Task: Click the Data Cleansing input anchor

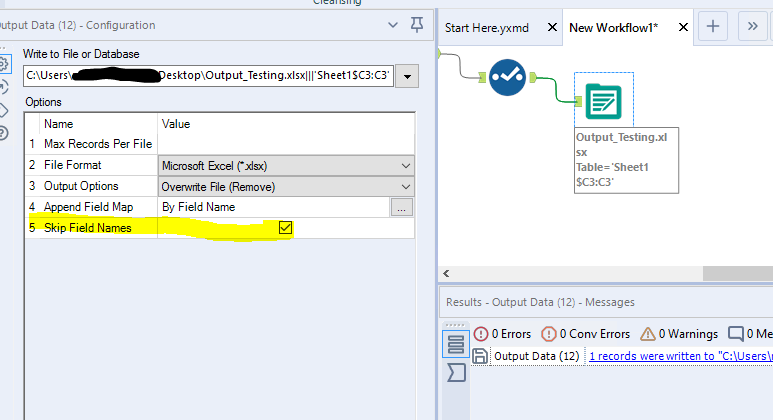Action: pos(482,77)
